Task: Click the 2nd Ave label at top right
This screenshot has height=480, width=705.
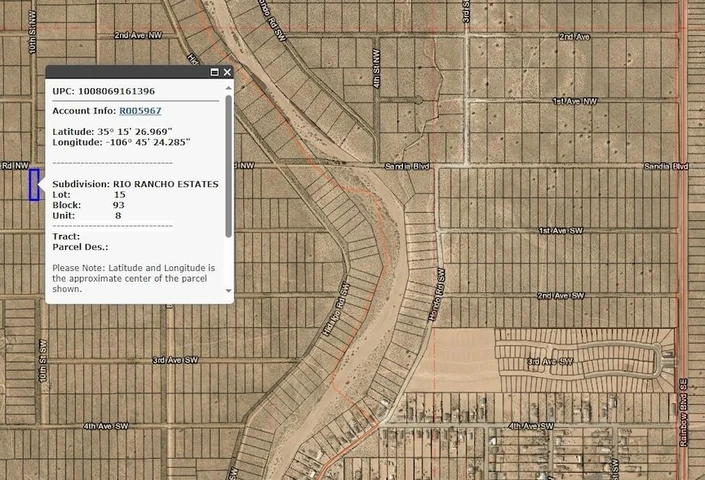Action: pyautogui.click(x=574, y=37)
